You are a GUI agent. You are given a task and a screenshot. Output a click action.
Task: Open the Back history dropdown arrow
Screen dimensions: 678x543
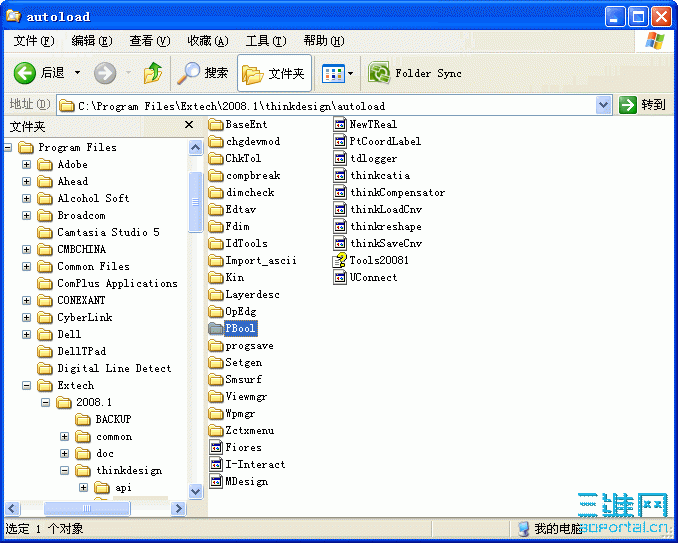tap(77, 73)
